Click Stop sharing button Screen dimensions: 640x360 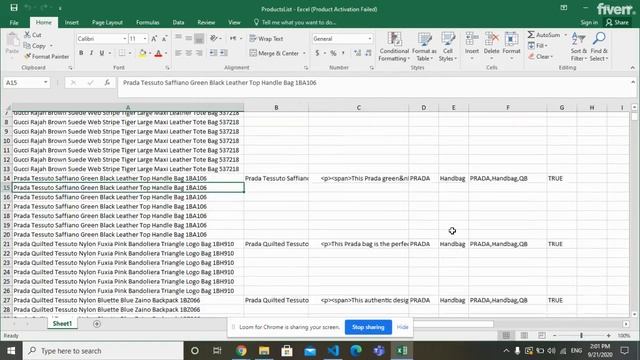(x=368, y=327)
